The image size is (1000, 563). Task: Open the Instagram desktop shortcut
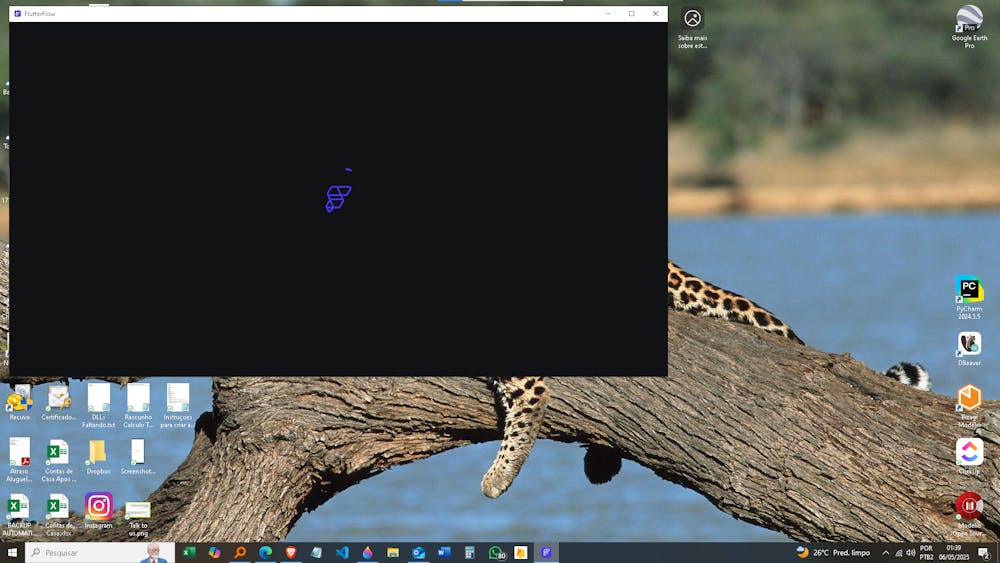point(98,510)
